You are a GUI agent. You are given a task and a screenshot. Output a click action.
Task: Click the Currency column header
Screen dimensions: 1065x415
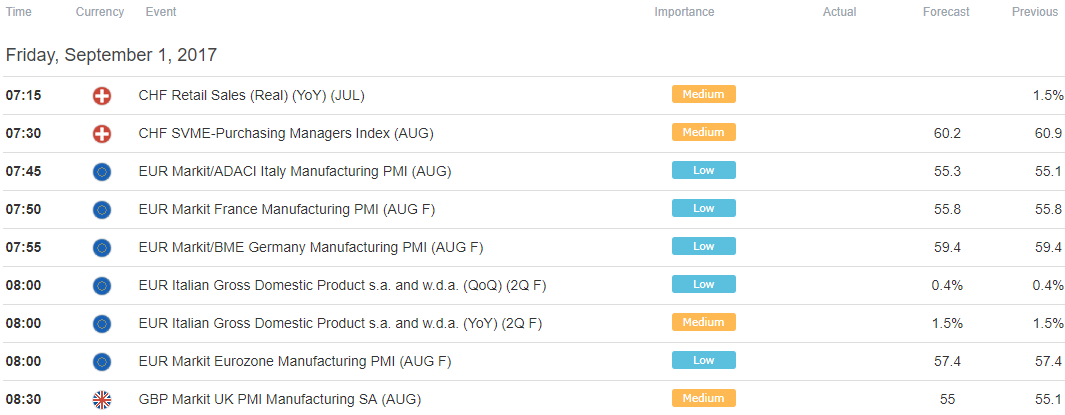100,12
